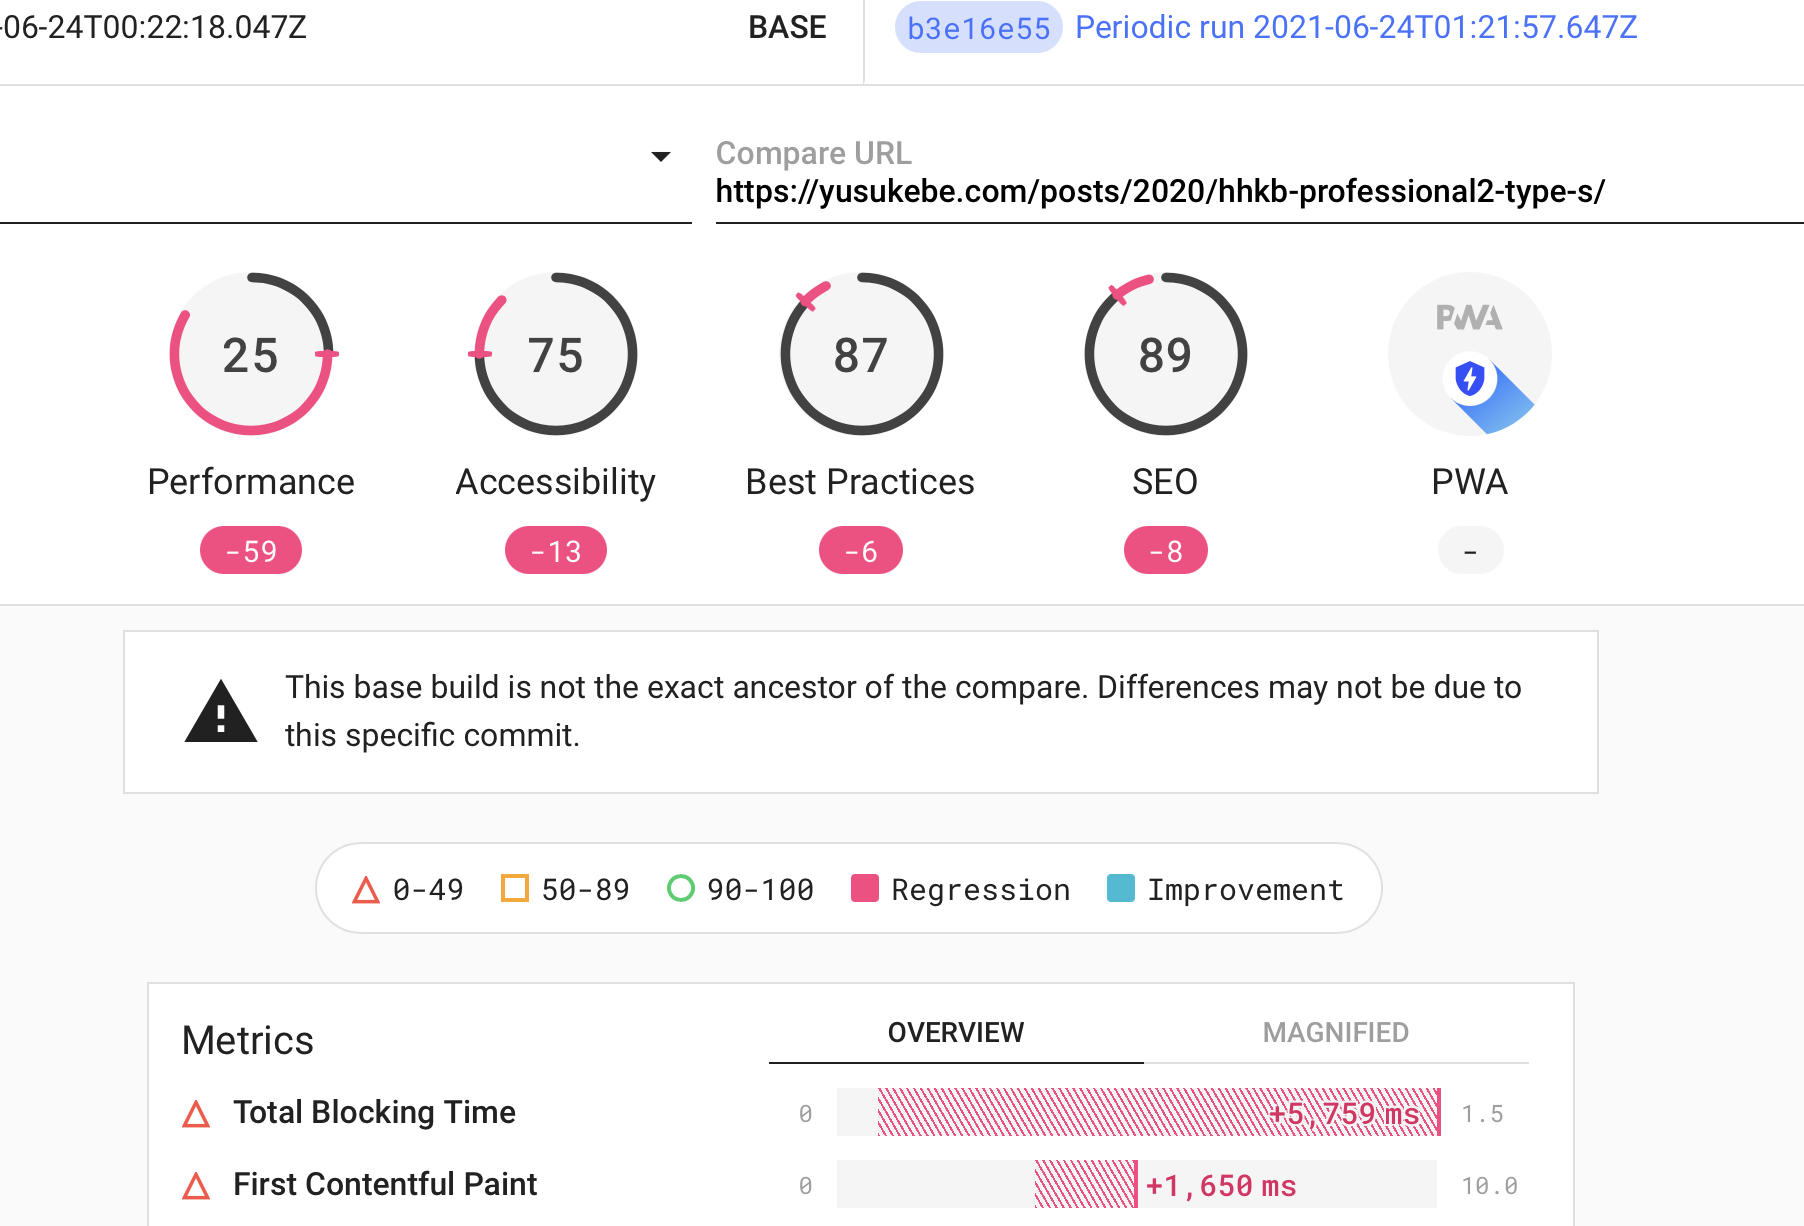The height and width of the screenshot is (1226, 1804).
Task: Click the First Contentful Paint triangle icon
Action: click(x=197, y=1186)
